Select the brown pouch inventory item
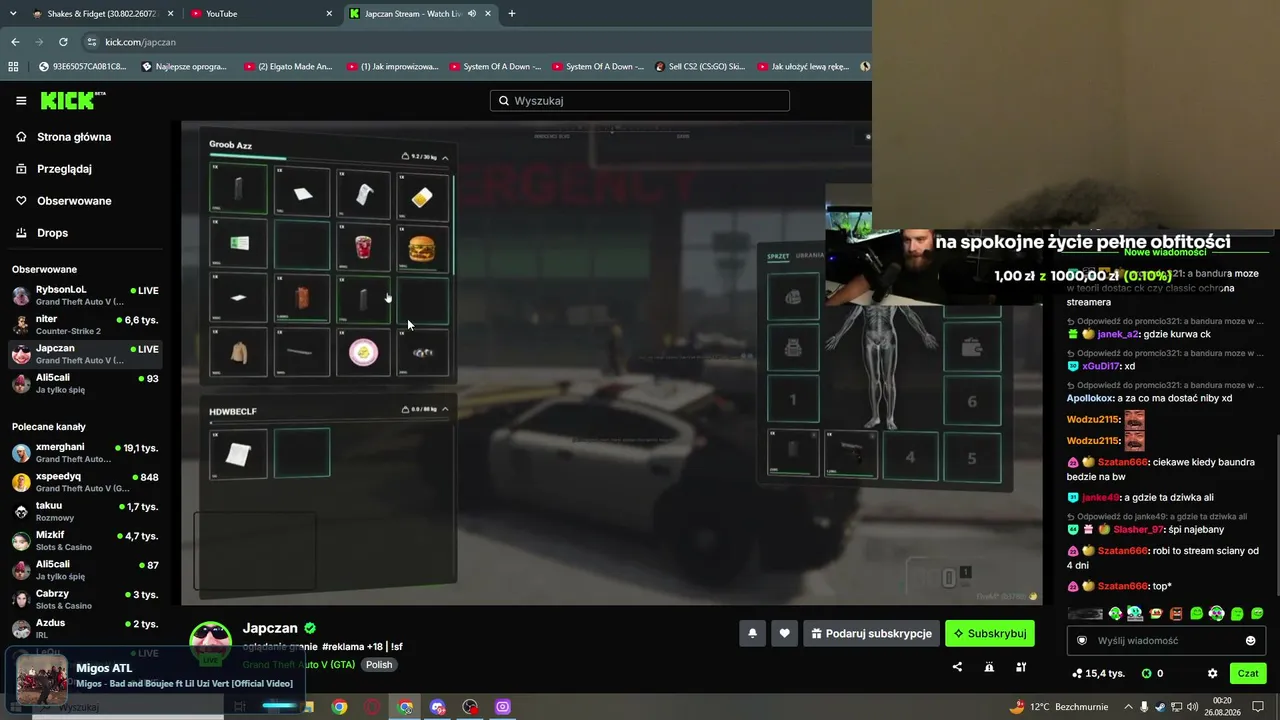 point(302,298)
